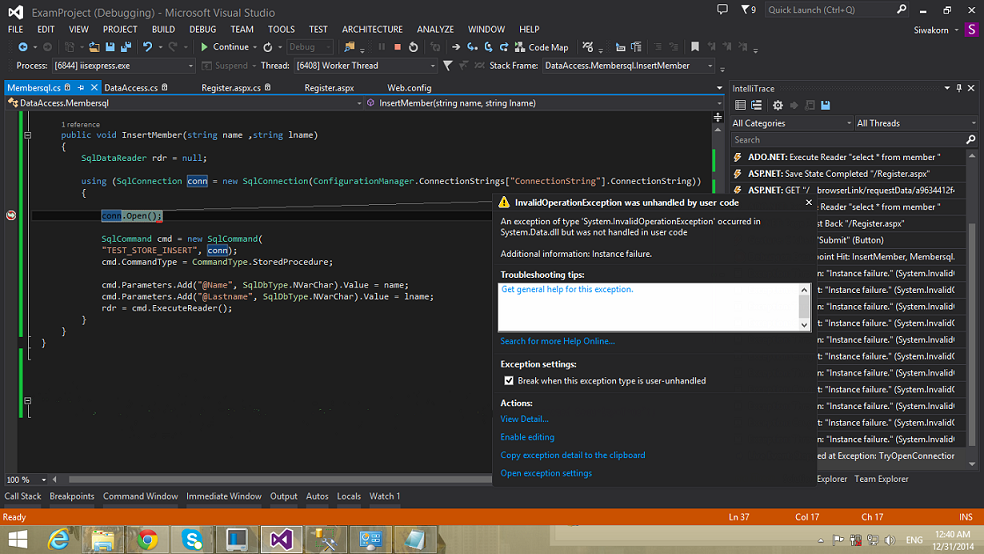Click the Stop Debugging red square icon

pyautogui.click(x=397, y=47)
